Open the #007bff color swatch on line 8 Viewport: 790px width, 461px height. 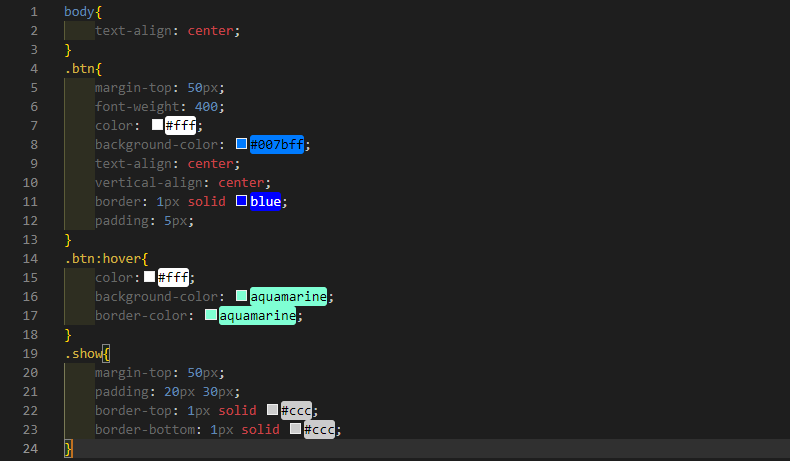(241, 144)
